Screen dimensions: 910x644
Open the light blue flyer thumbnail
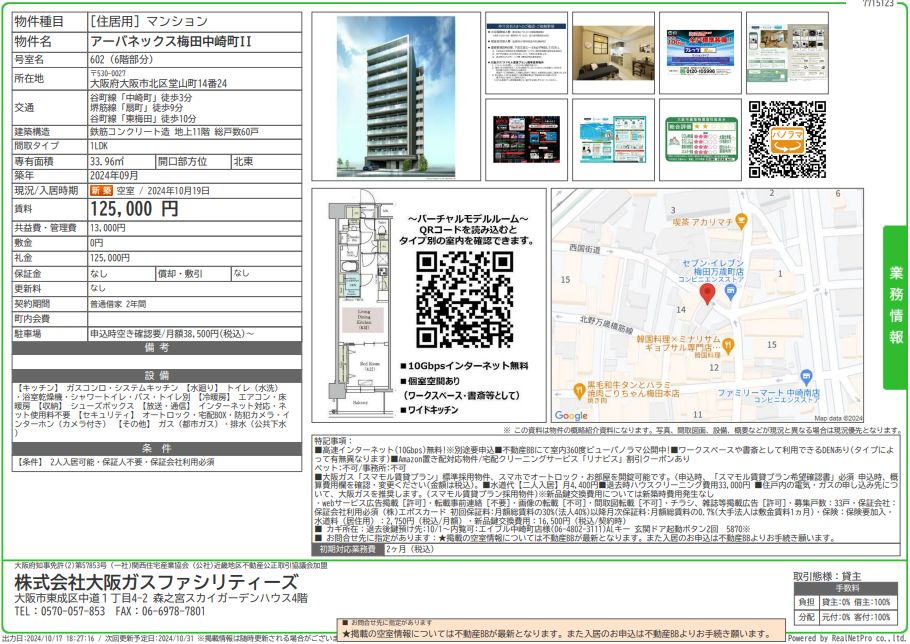tap(613, 140)
